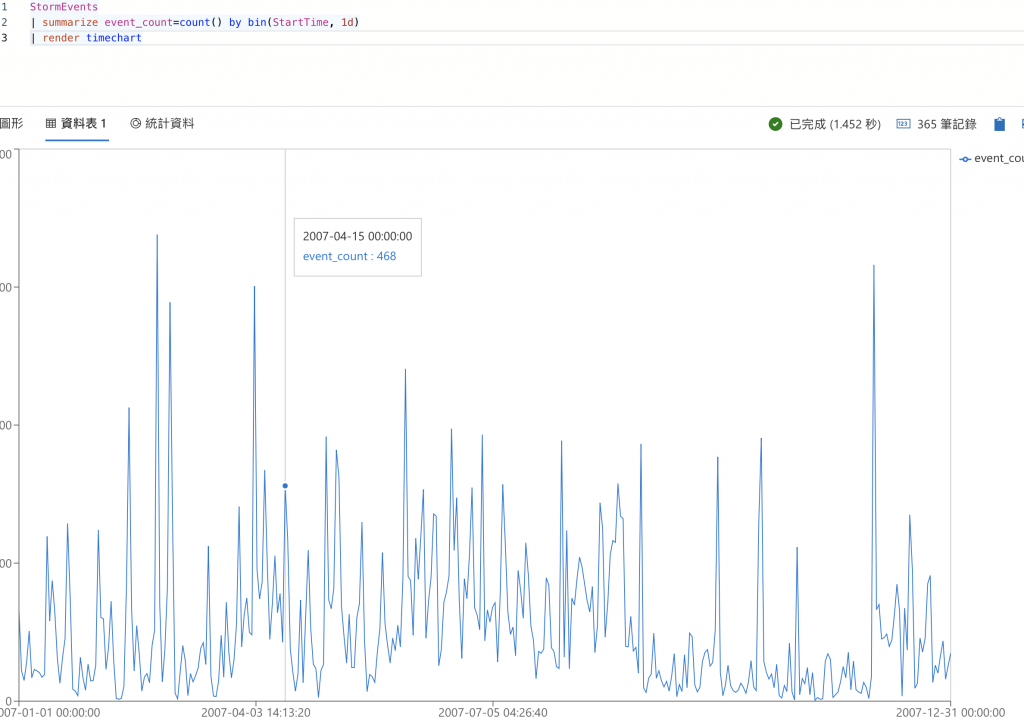Click the highlighted 2007-04-15 data point
1024x727 pixels.
(x=285, y=486)
